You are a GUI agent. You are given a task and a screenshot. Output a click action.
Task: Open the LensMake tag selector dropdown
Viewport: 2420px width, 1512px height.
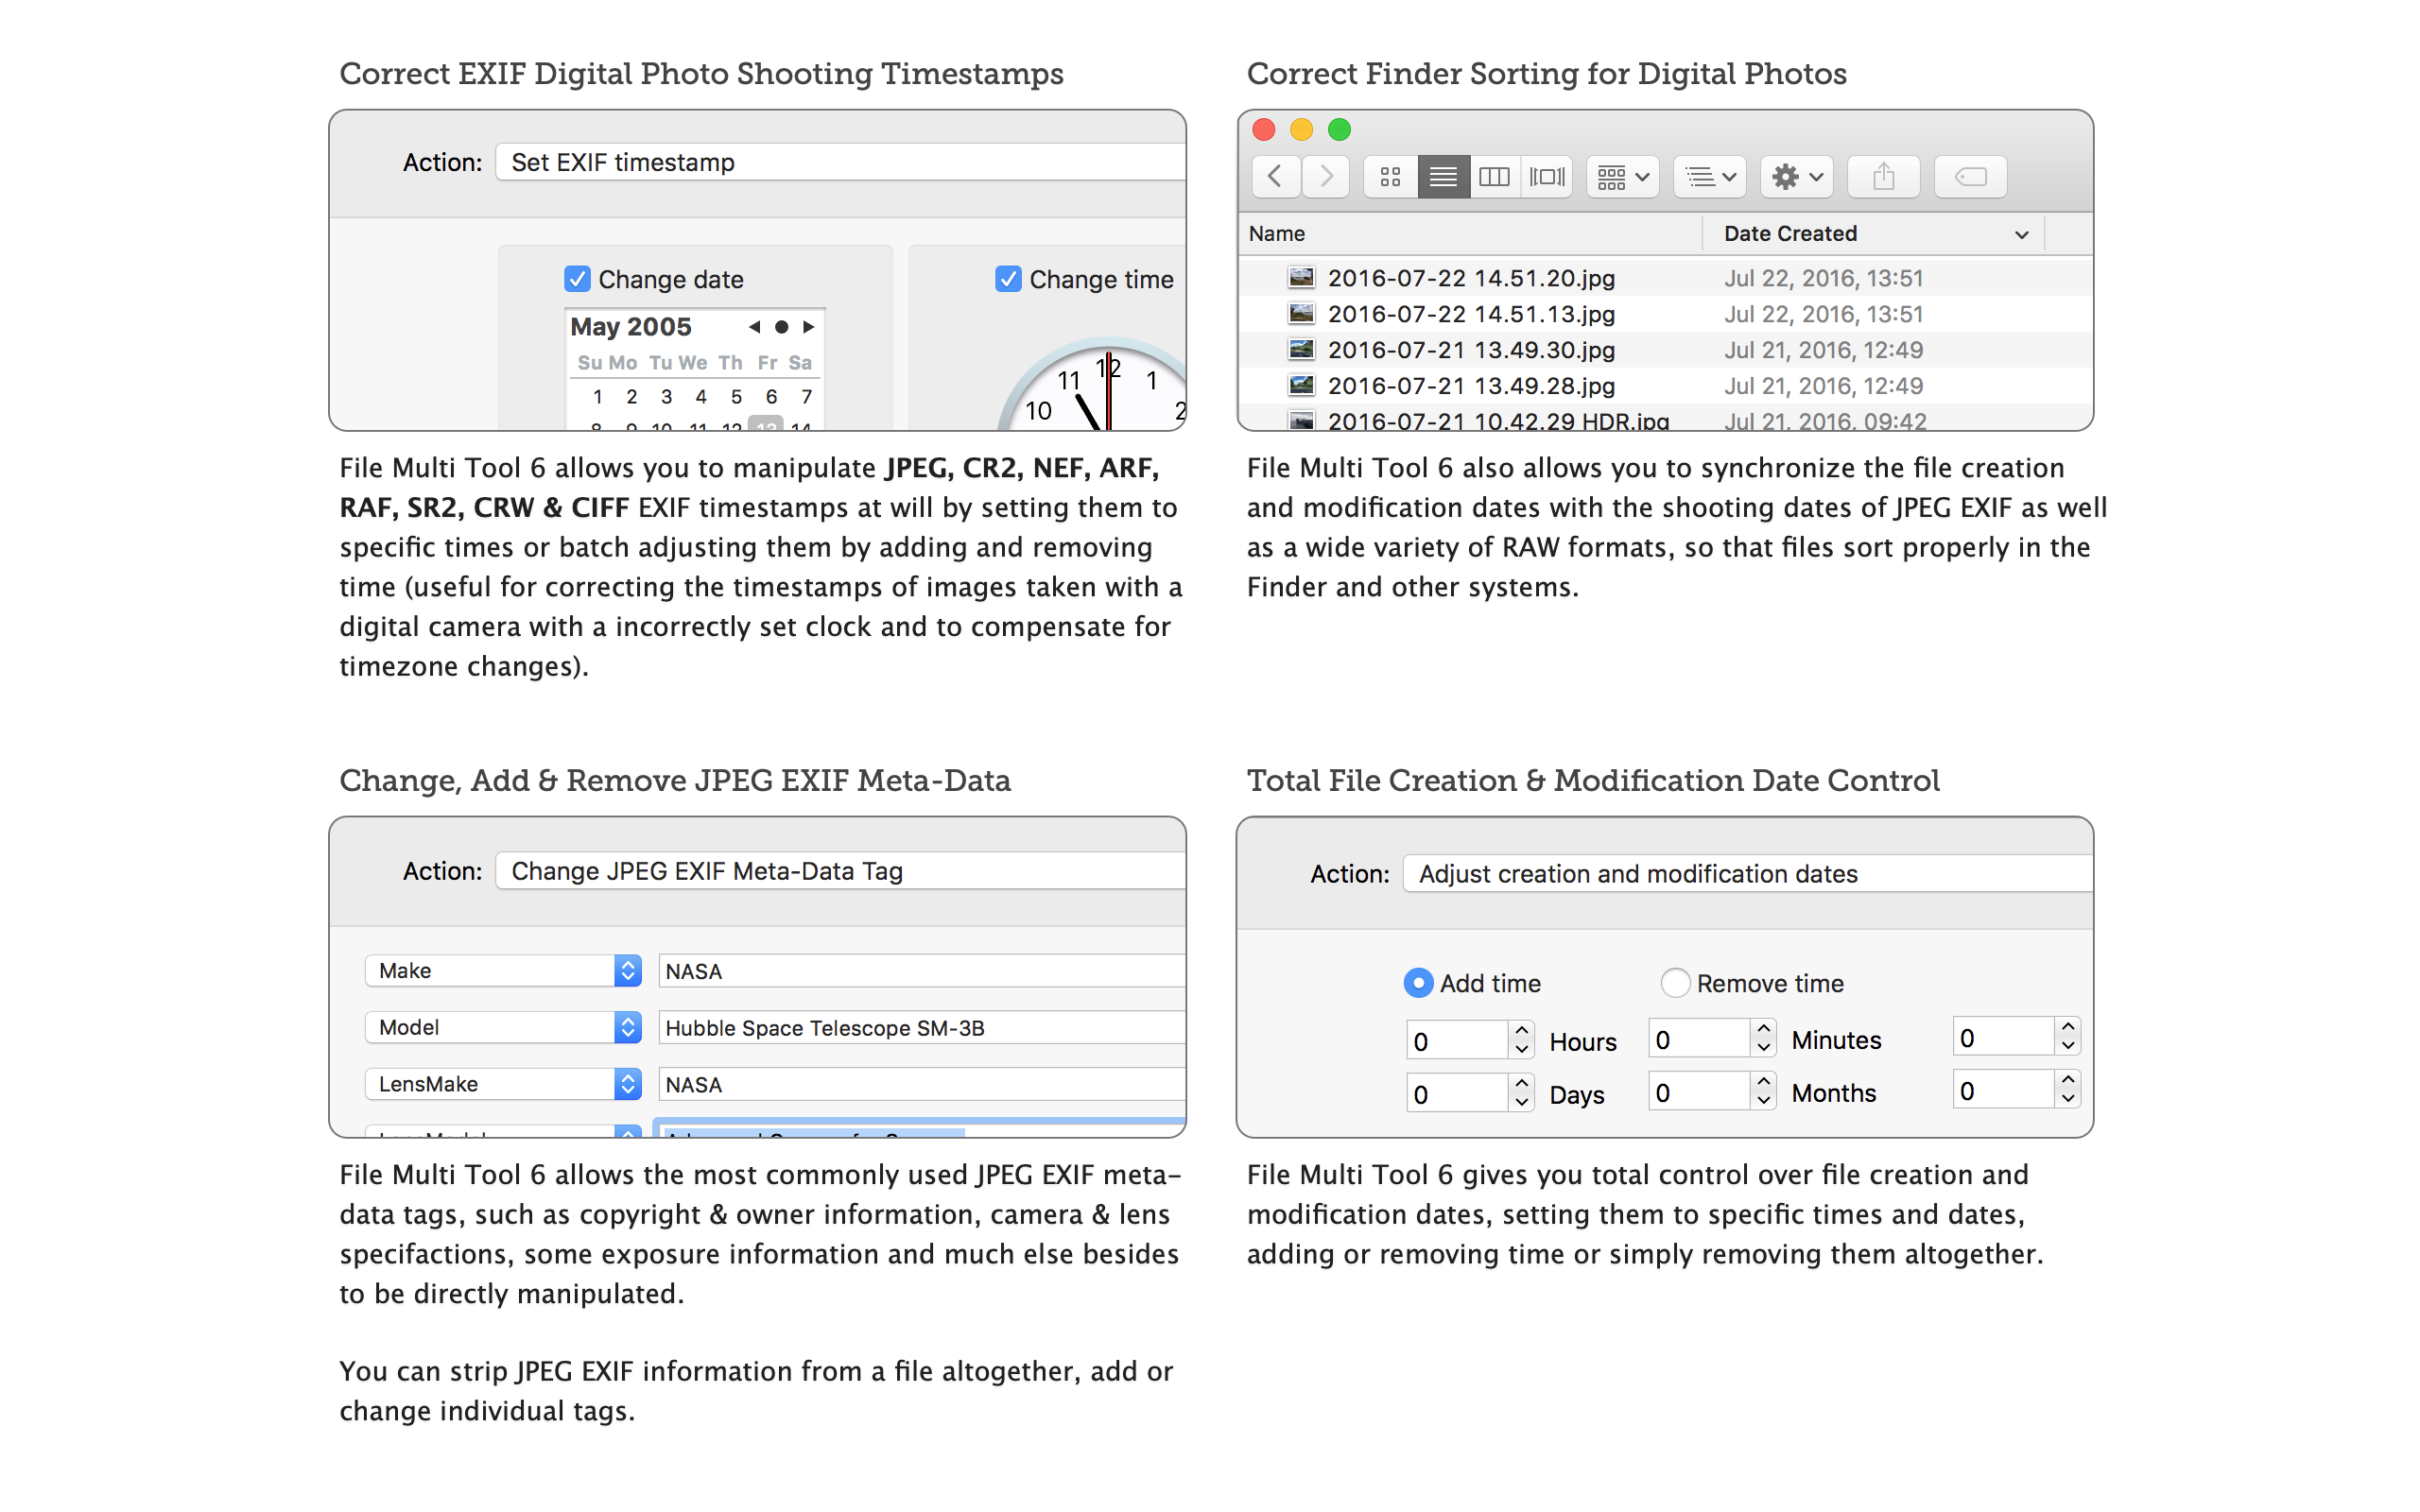click(503, 1084)
